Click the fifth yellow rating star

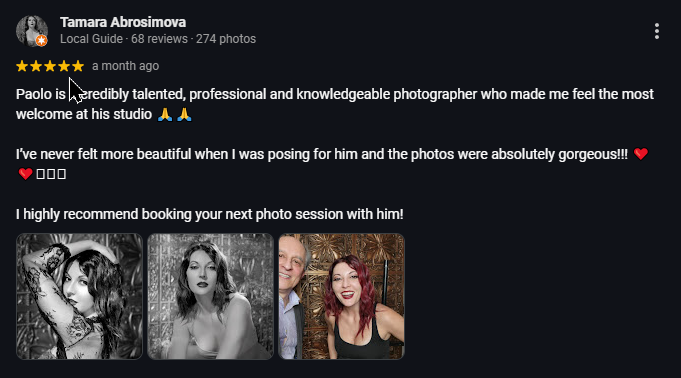(78, 66)
